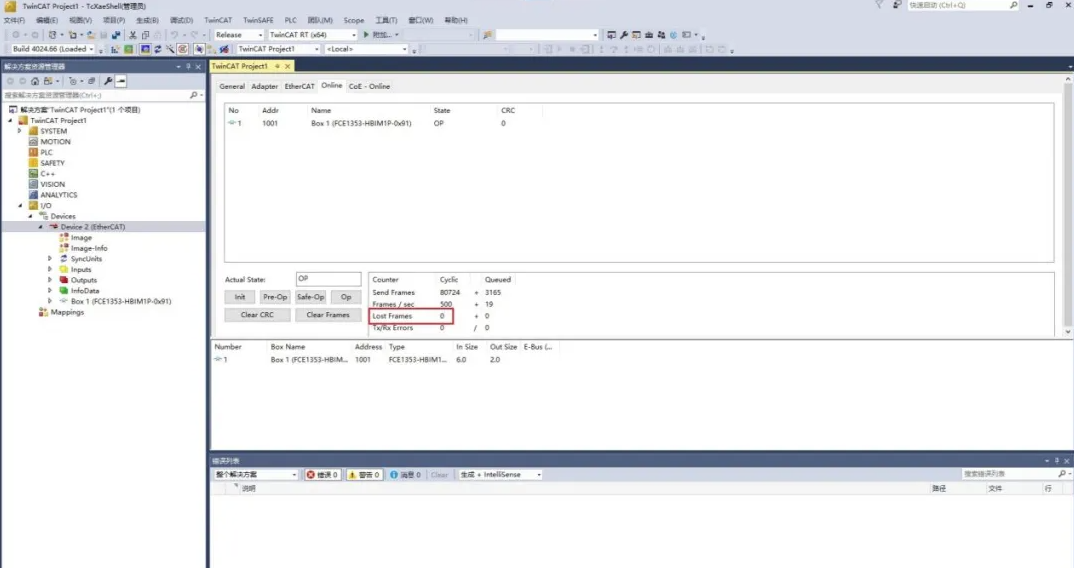Click the Pre-Op state button
1074x568 pixels.
pos(275,297)
